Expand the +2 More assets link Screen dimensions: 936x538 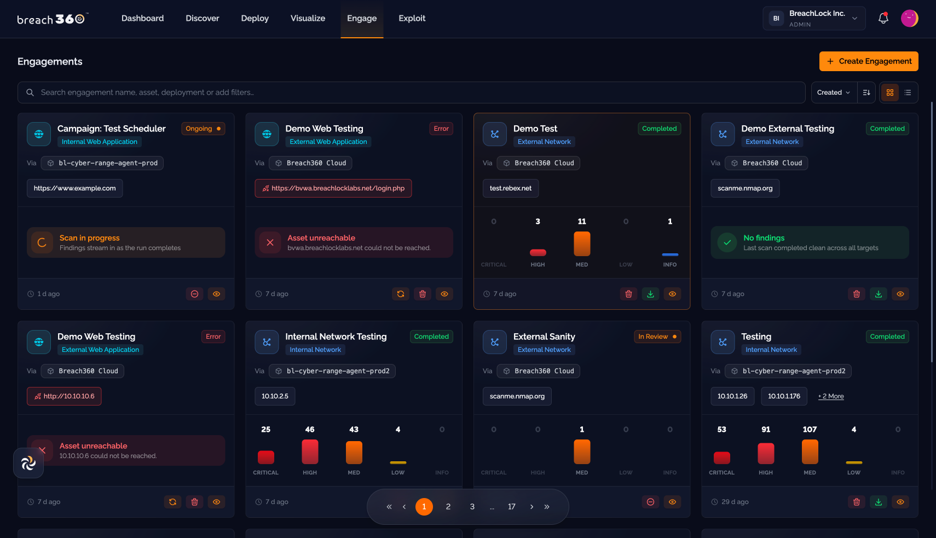pos(830,396)
